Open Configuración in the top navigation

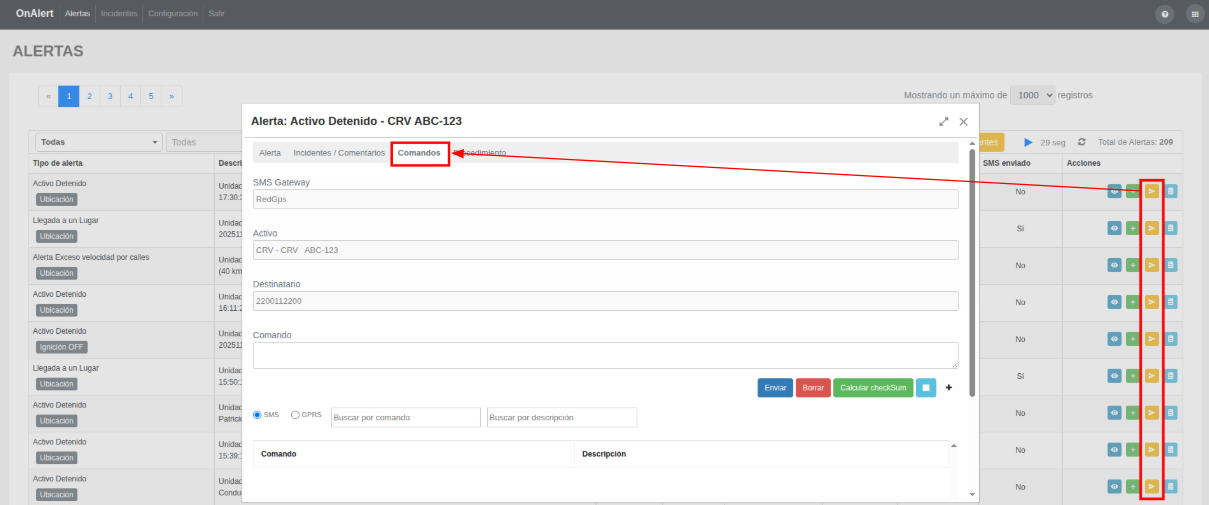point(172,14)
